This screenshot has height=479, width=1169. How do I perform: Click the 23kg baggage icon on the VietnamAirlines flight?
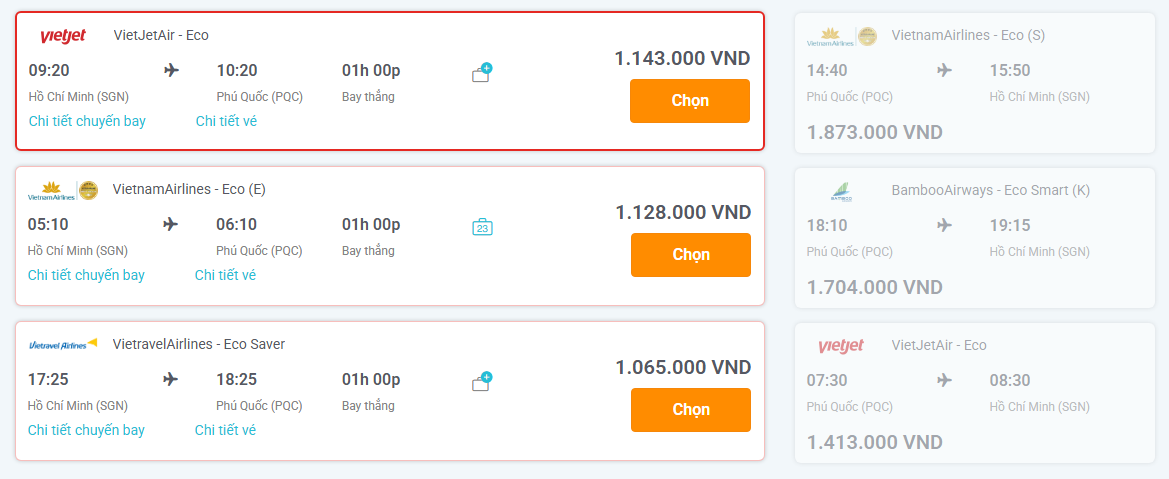tap(482, 227)
